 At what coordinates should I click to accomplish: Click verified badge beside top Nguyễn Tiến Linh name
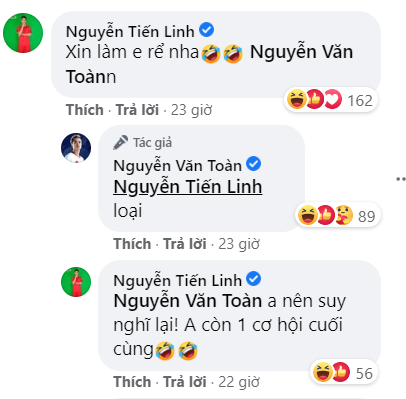[207, 30]
